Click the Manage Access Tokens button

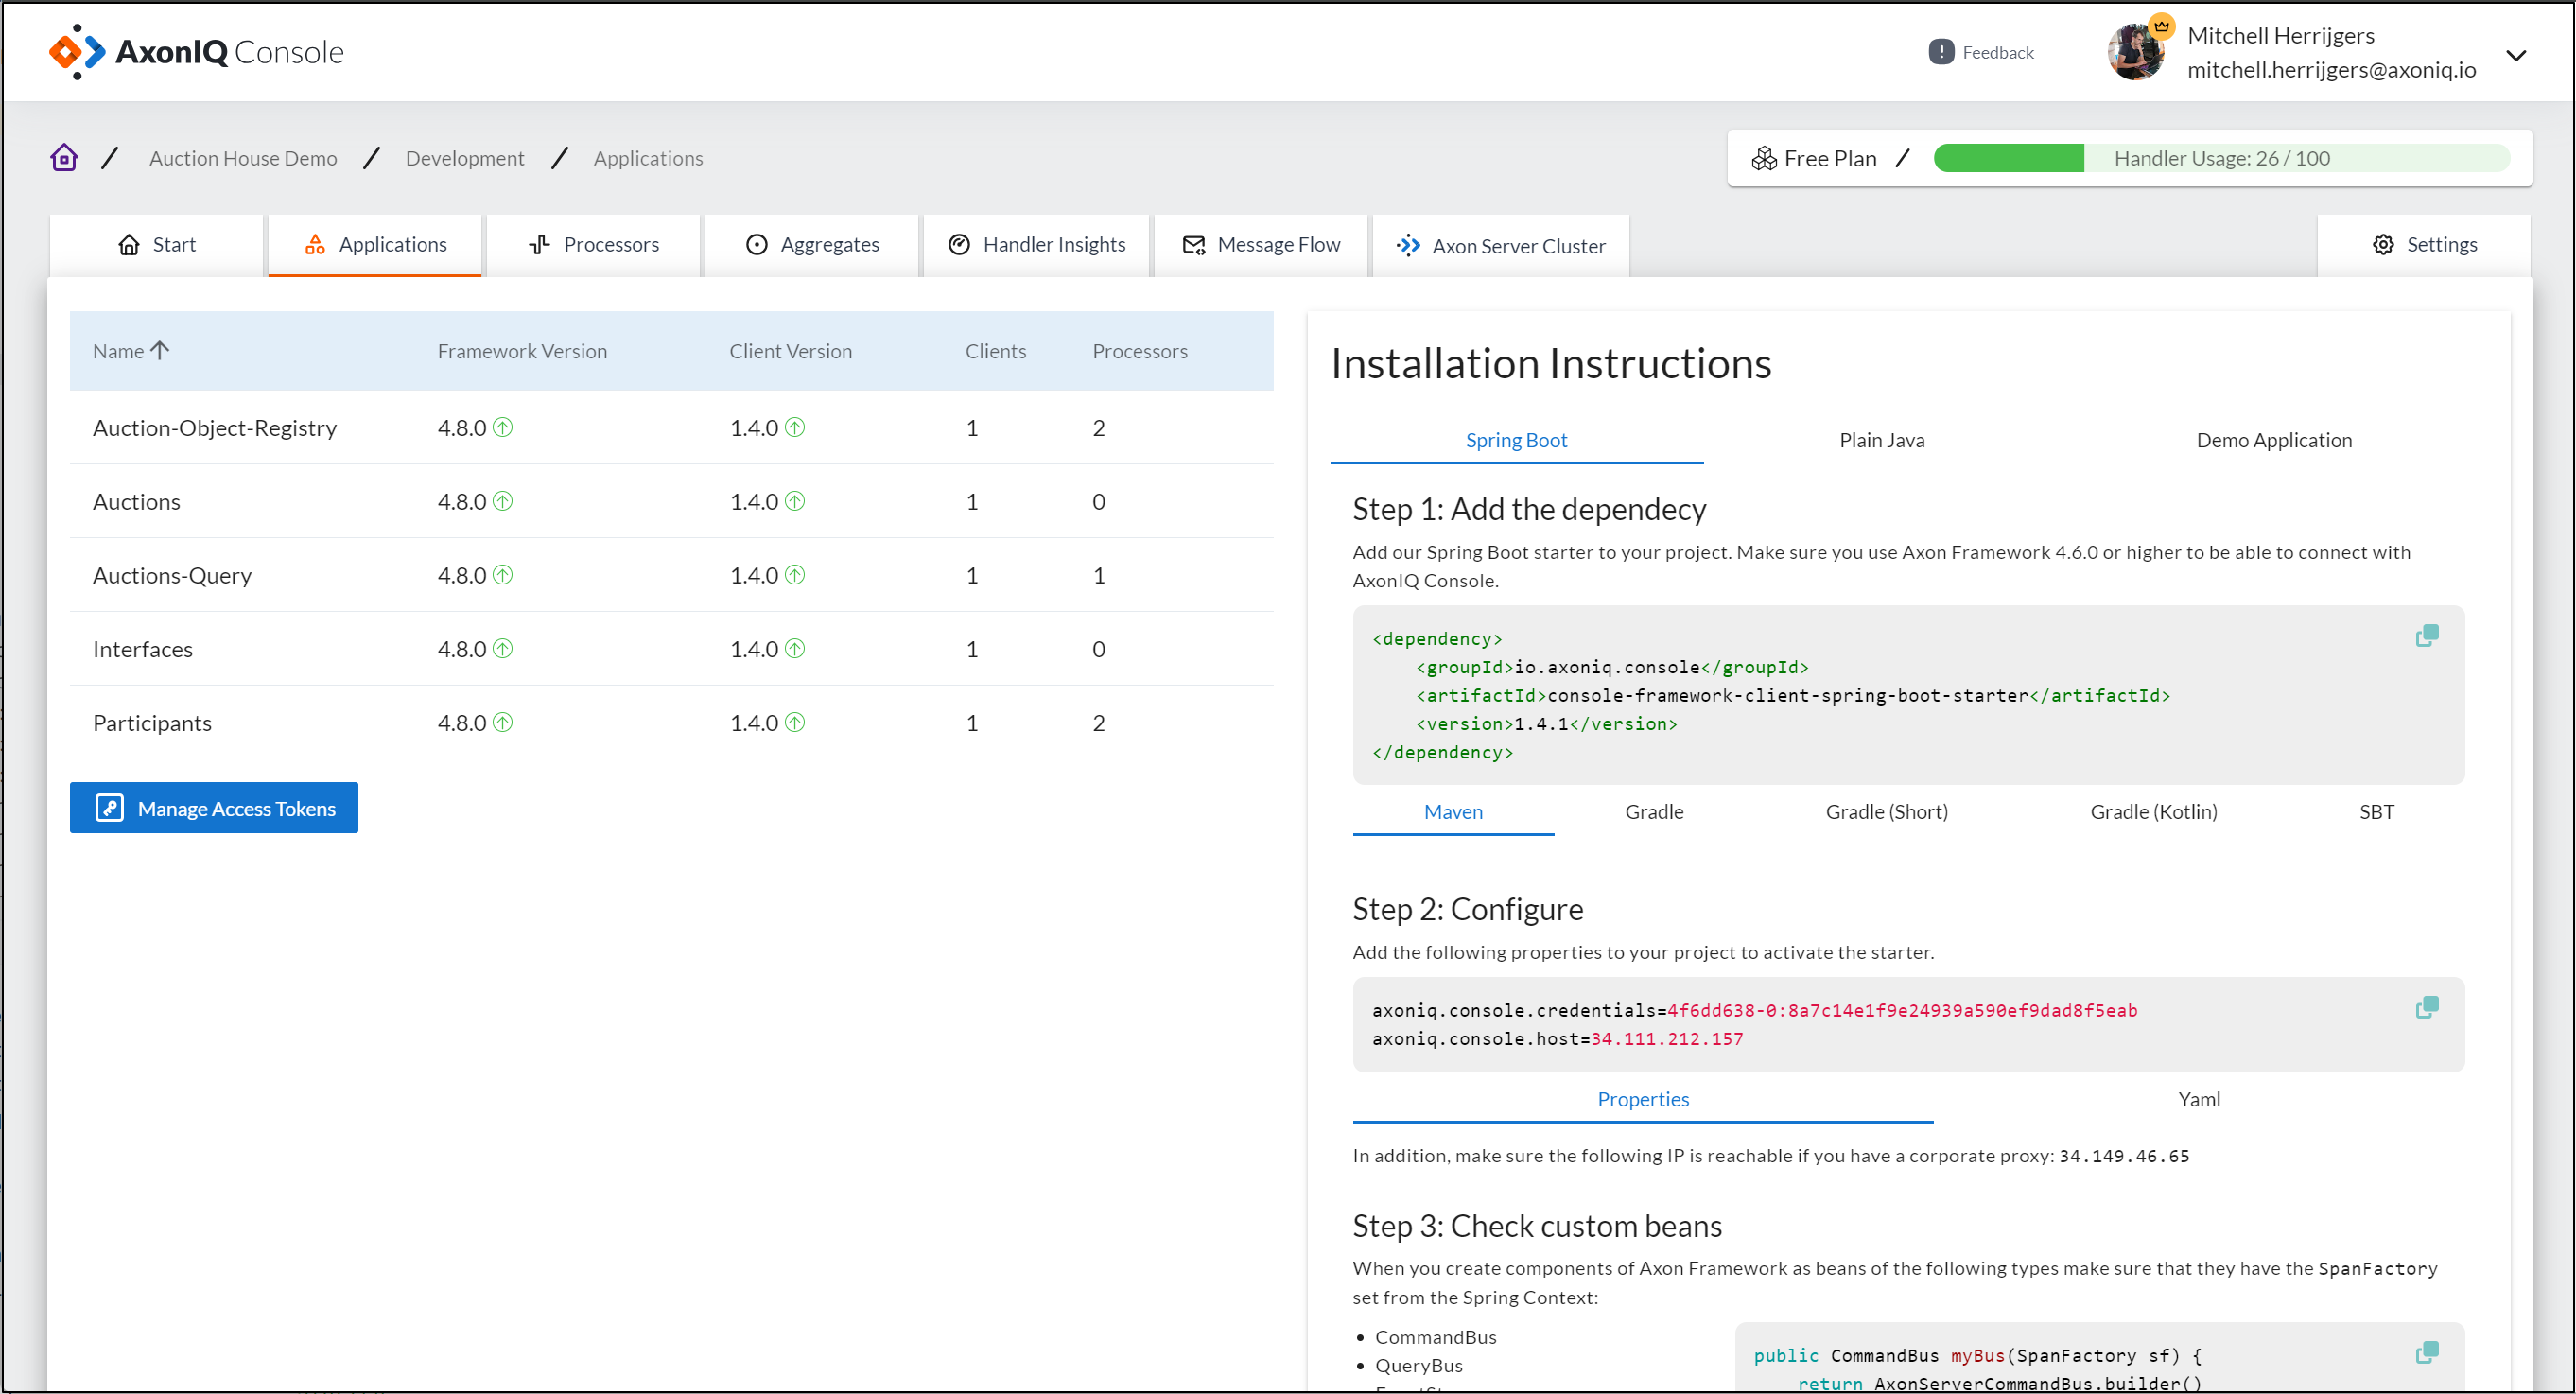(x=214, y=808)
